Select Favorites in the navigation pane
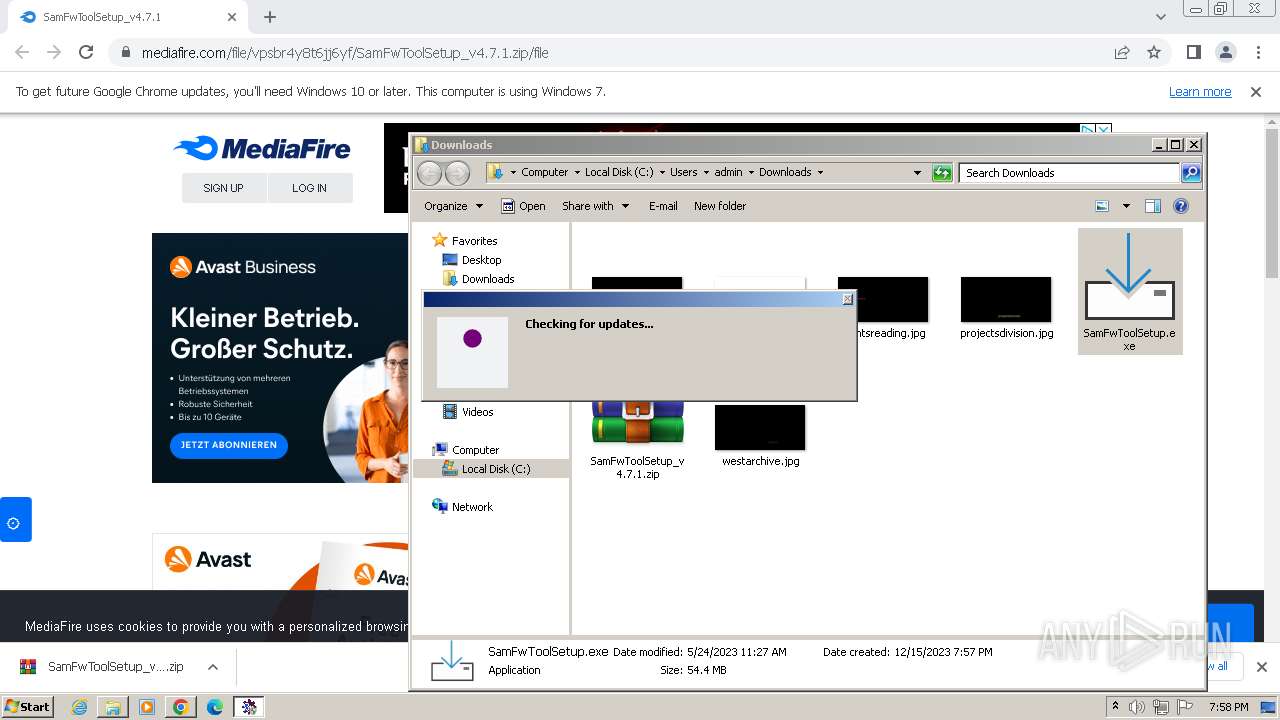This screenshot has width=1280, height=720. click(474, 241)
